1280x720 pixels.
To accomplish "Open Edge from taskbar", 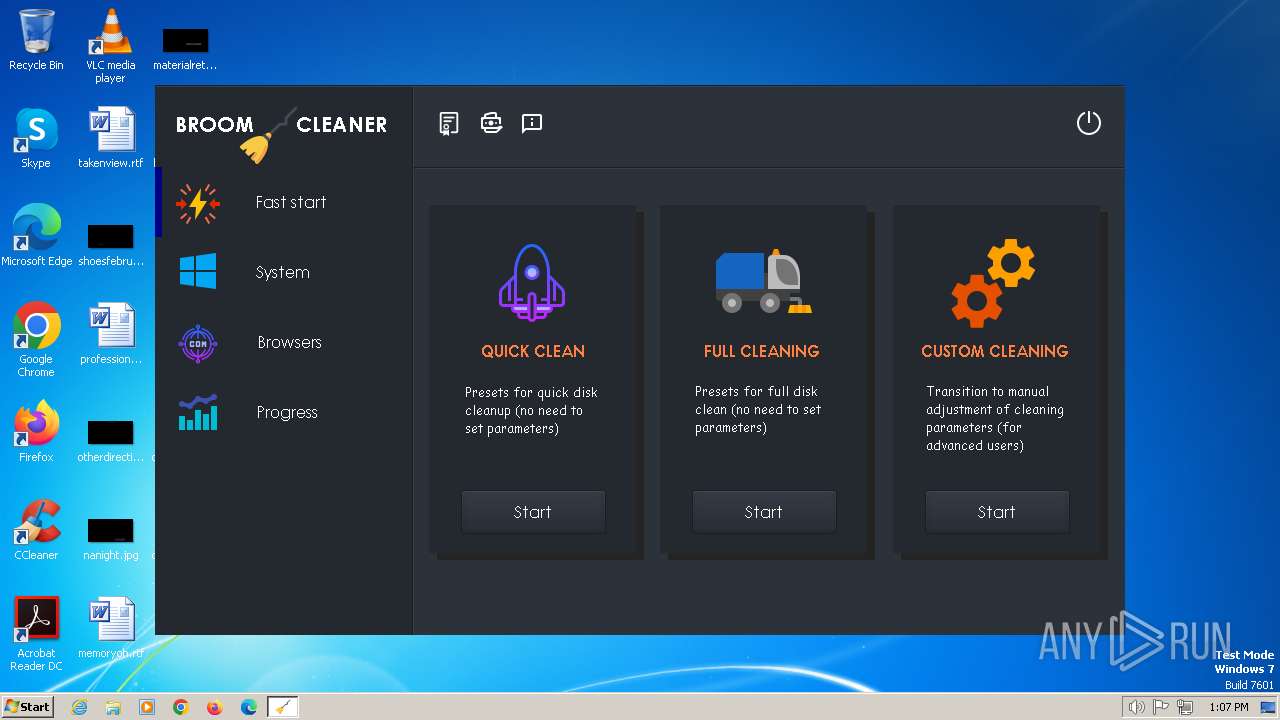I will [249, 707].
